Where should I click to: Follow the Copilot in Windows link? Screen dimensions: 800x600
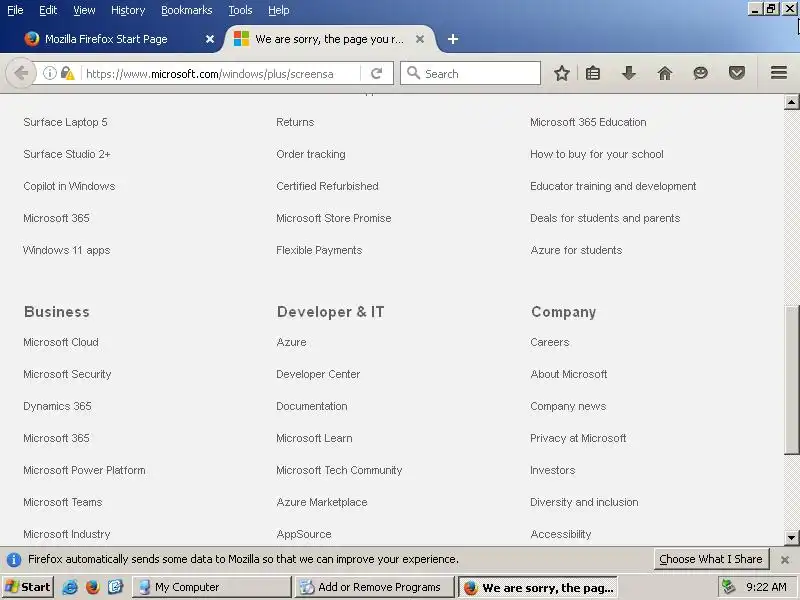pos(69,186)
